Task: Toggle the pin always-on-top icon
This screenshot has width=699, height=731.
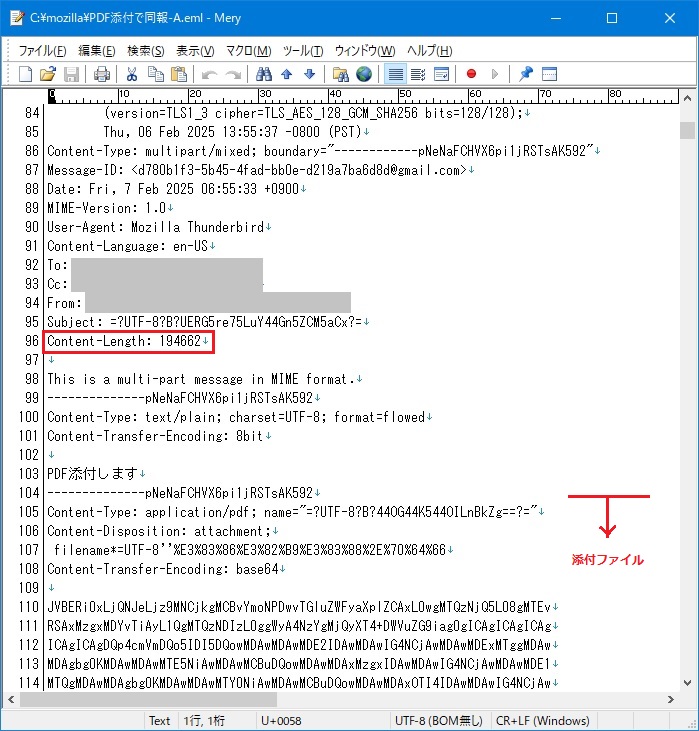Action: pyautogui.click(x=525, y=74)
